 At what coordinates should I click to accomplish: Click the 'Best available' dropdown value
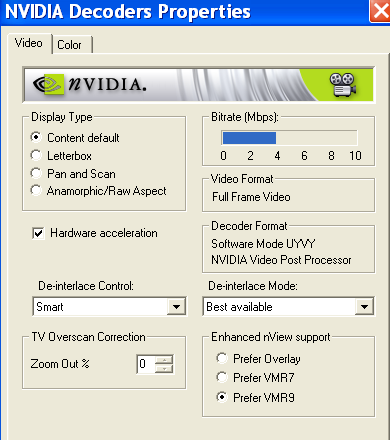point(239,307)
